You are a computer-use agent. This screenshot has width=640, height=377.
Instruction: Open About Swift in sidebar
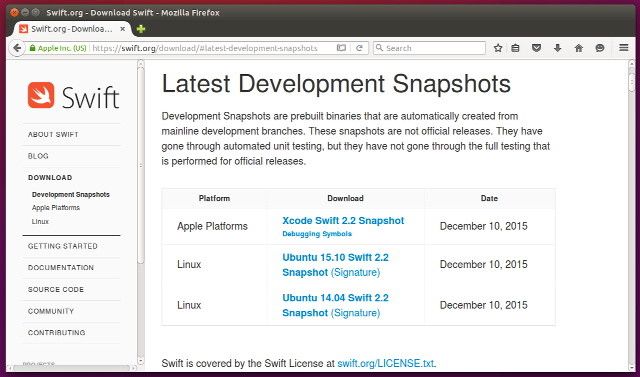(x=53, y=134)
